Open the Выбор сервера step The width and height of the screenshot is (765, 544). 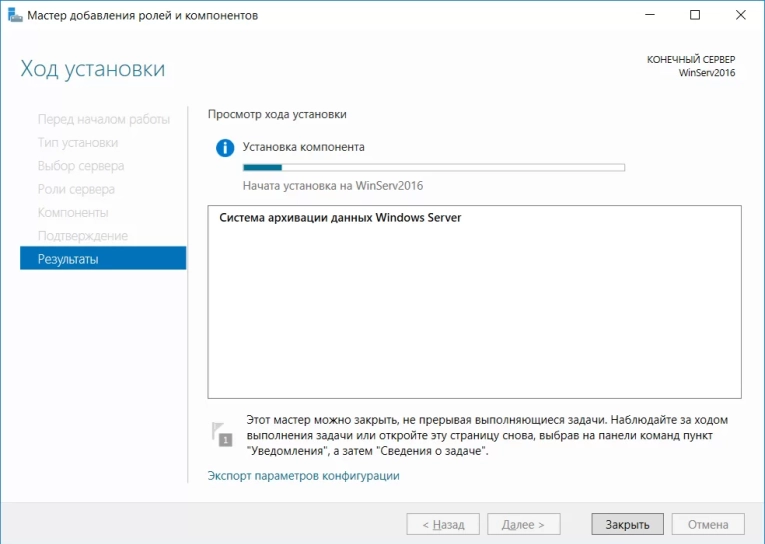[81, 166]
